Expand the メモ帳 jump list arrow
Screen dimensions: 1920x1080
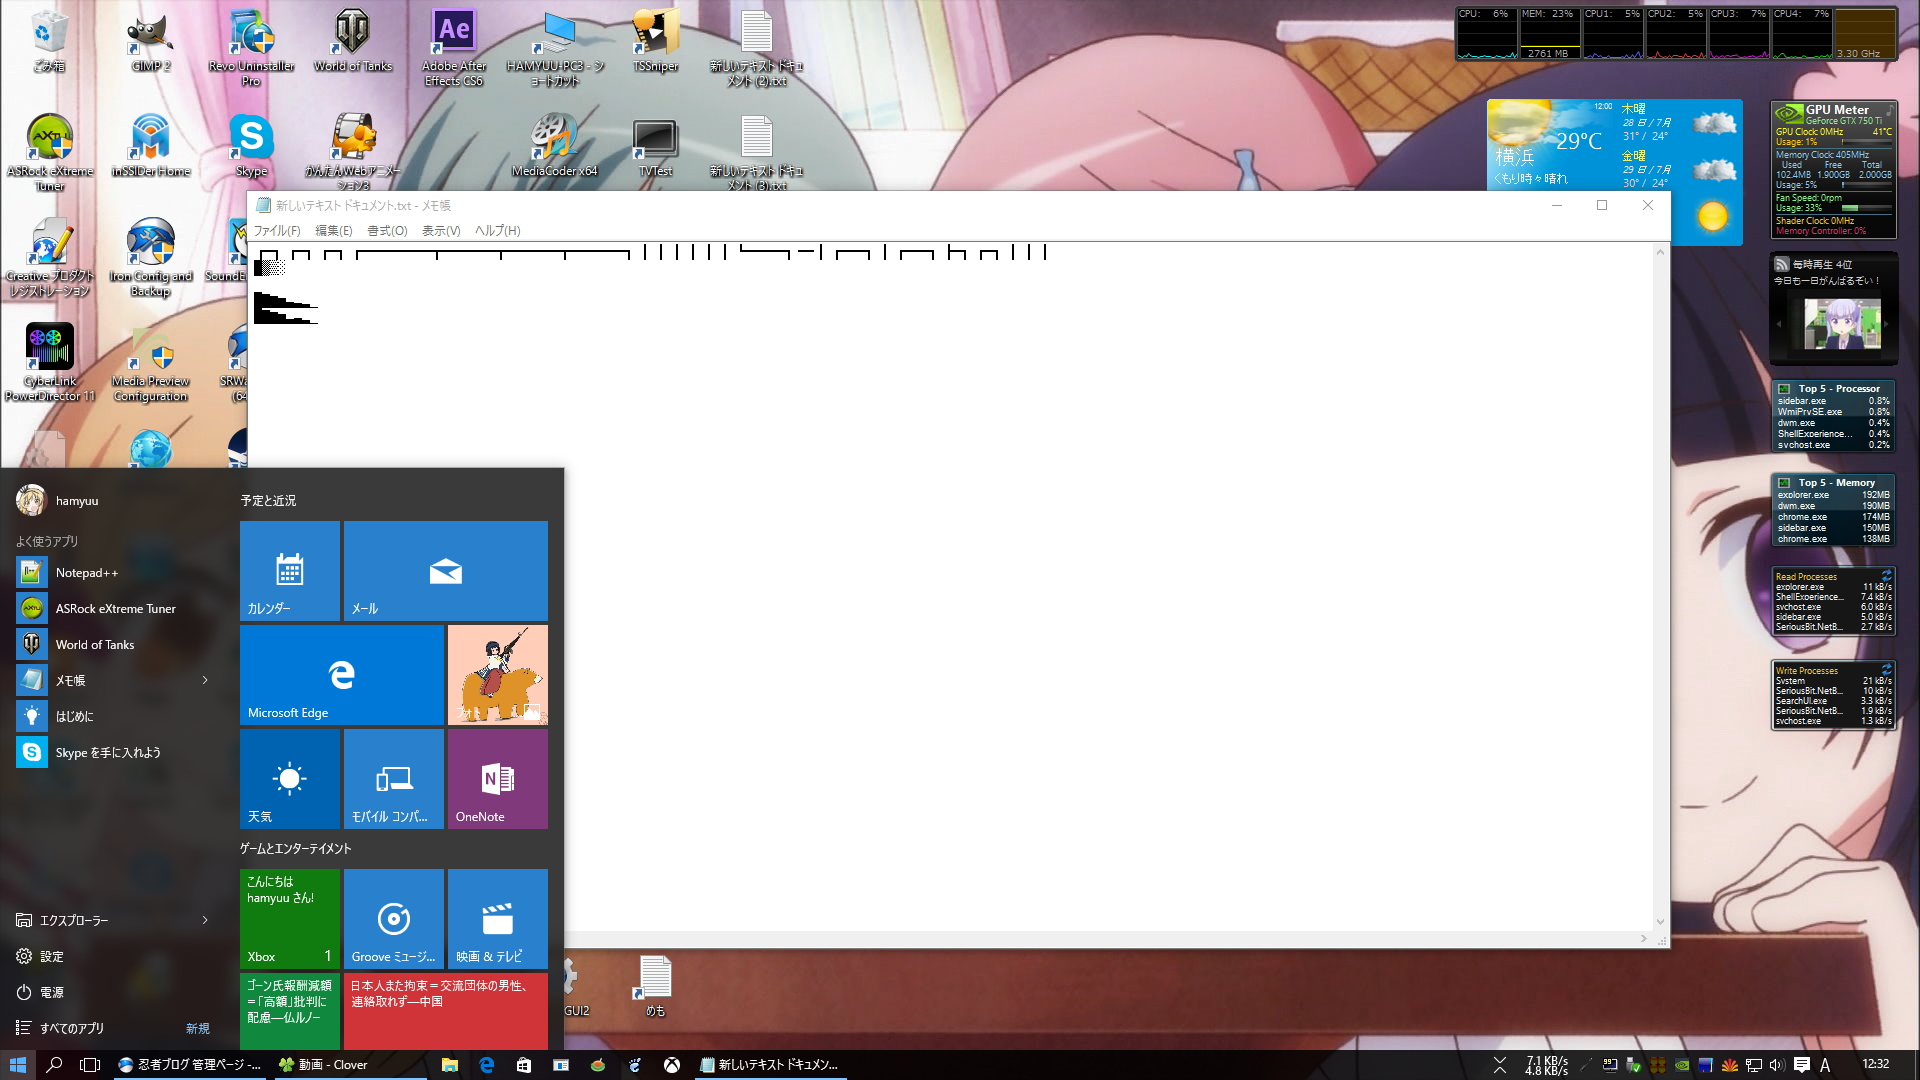tap(205, 680)
